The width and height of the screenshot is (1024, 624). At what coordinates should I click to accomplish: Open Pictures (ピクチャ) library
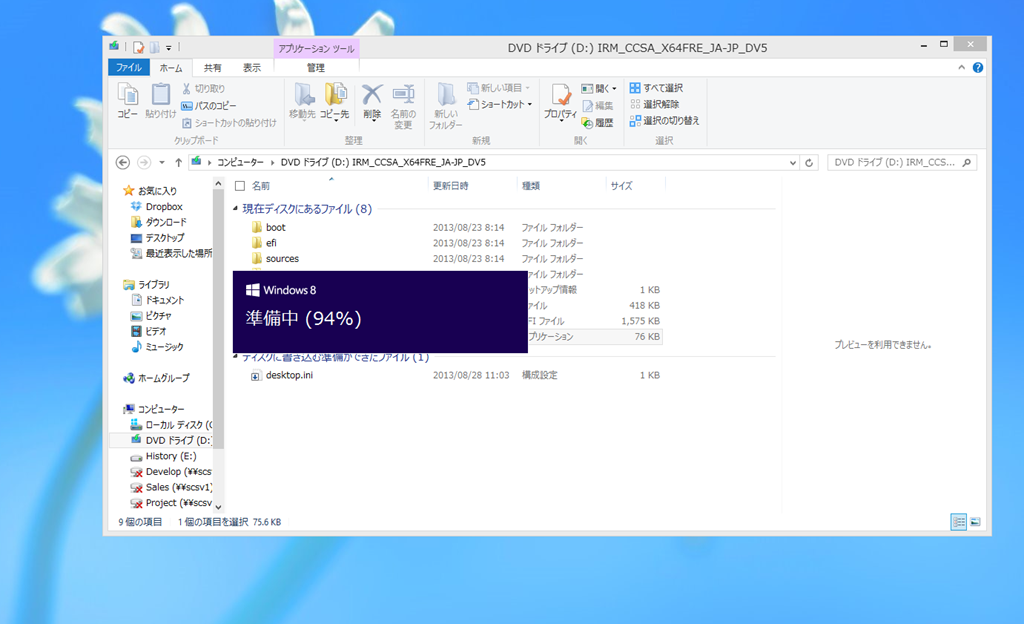[159, 316]
